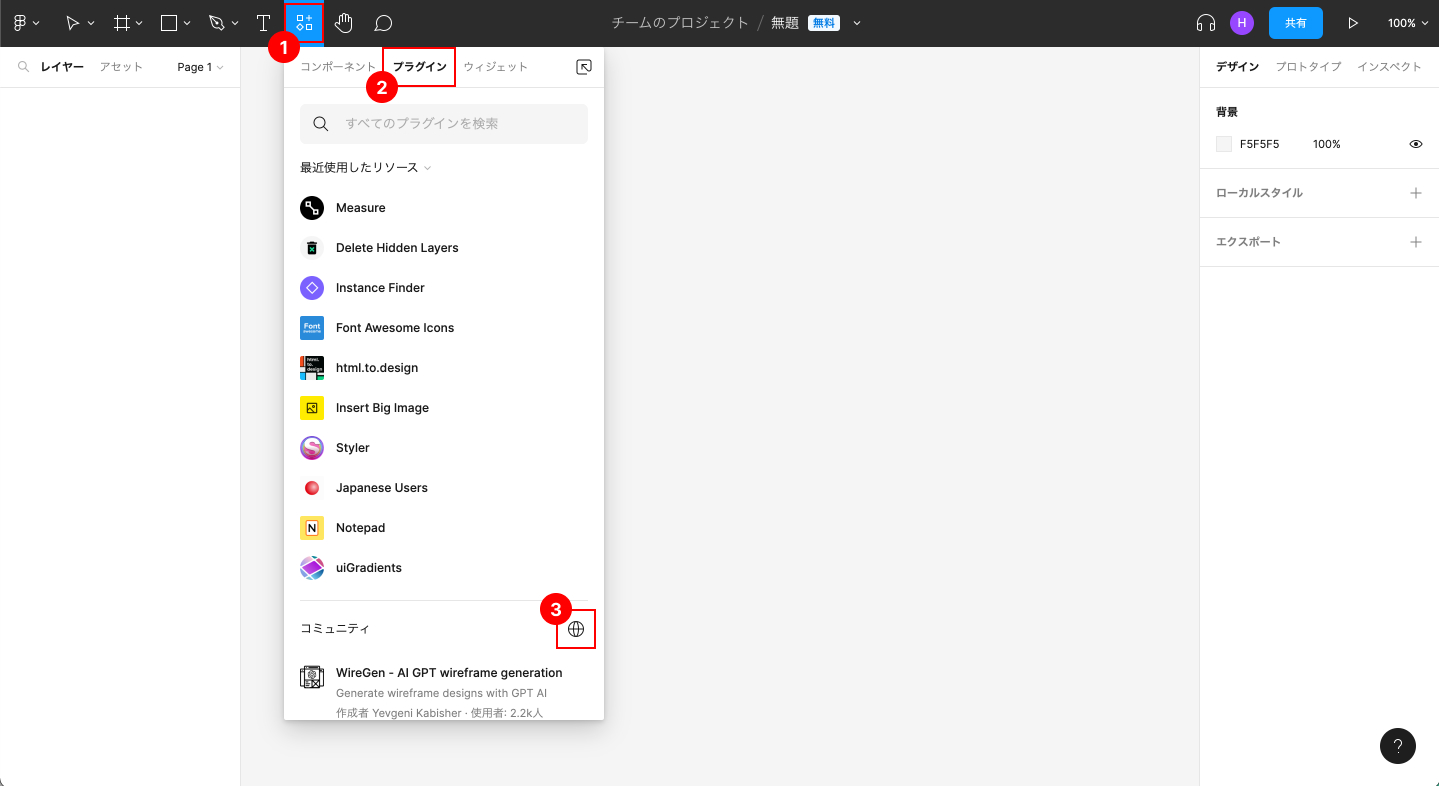Switch to the プラグイン tab

pyautogui.click(x=419, y=67)
